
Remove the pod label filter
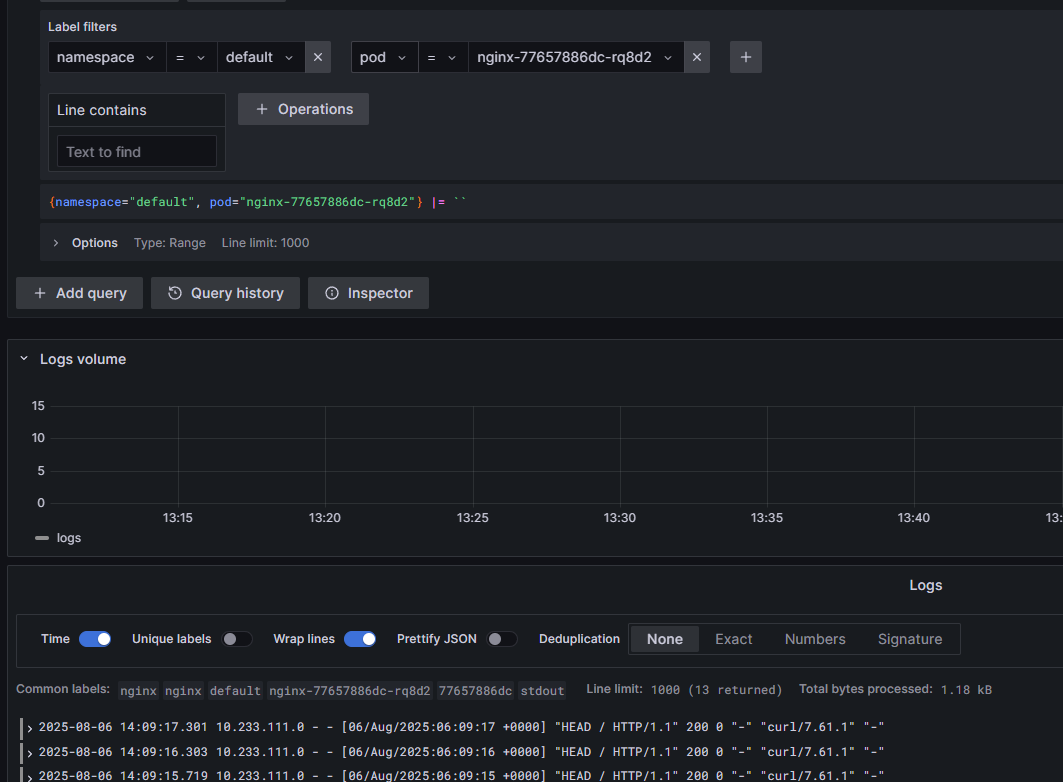coord(697,57)
